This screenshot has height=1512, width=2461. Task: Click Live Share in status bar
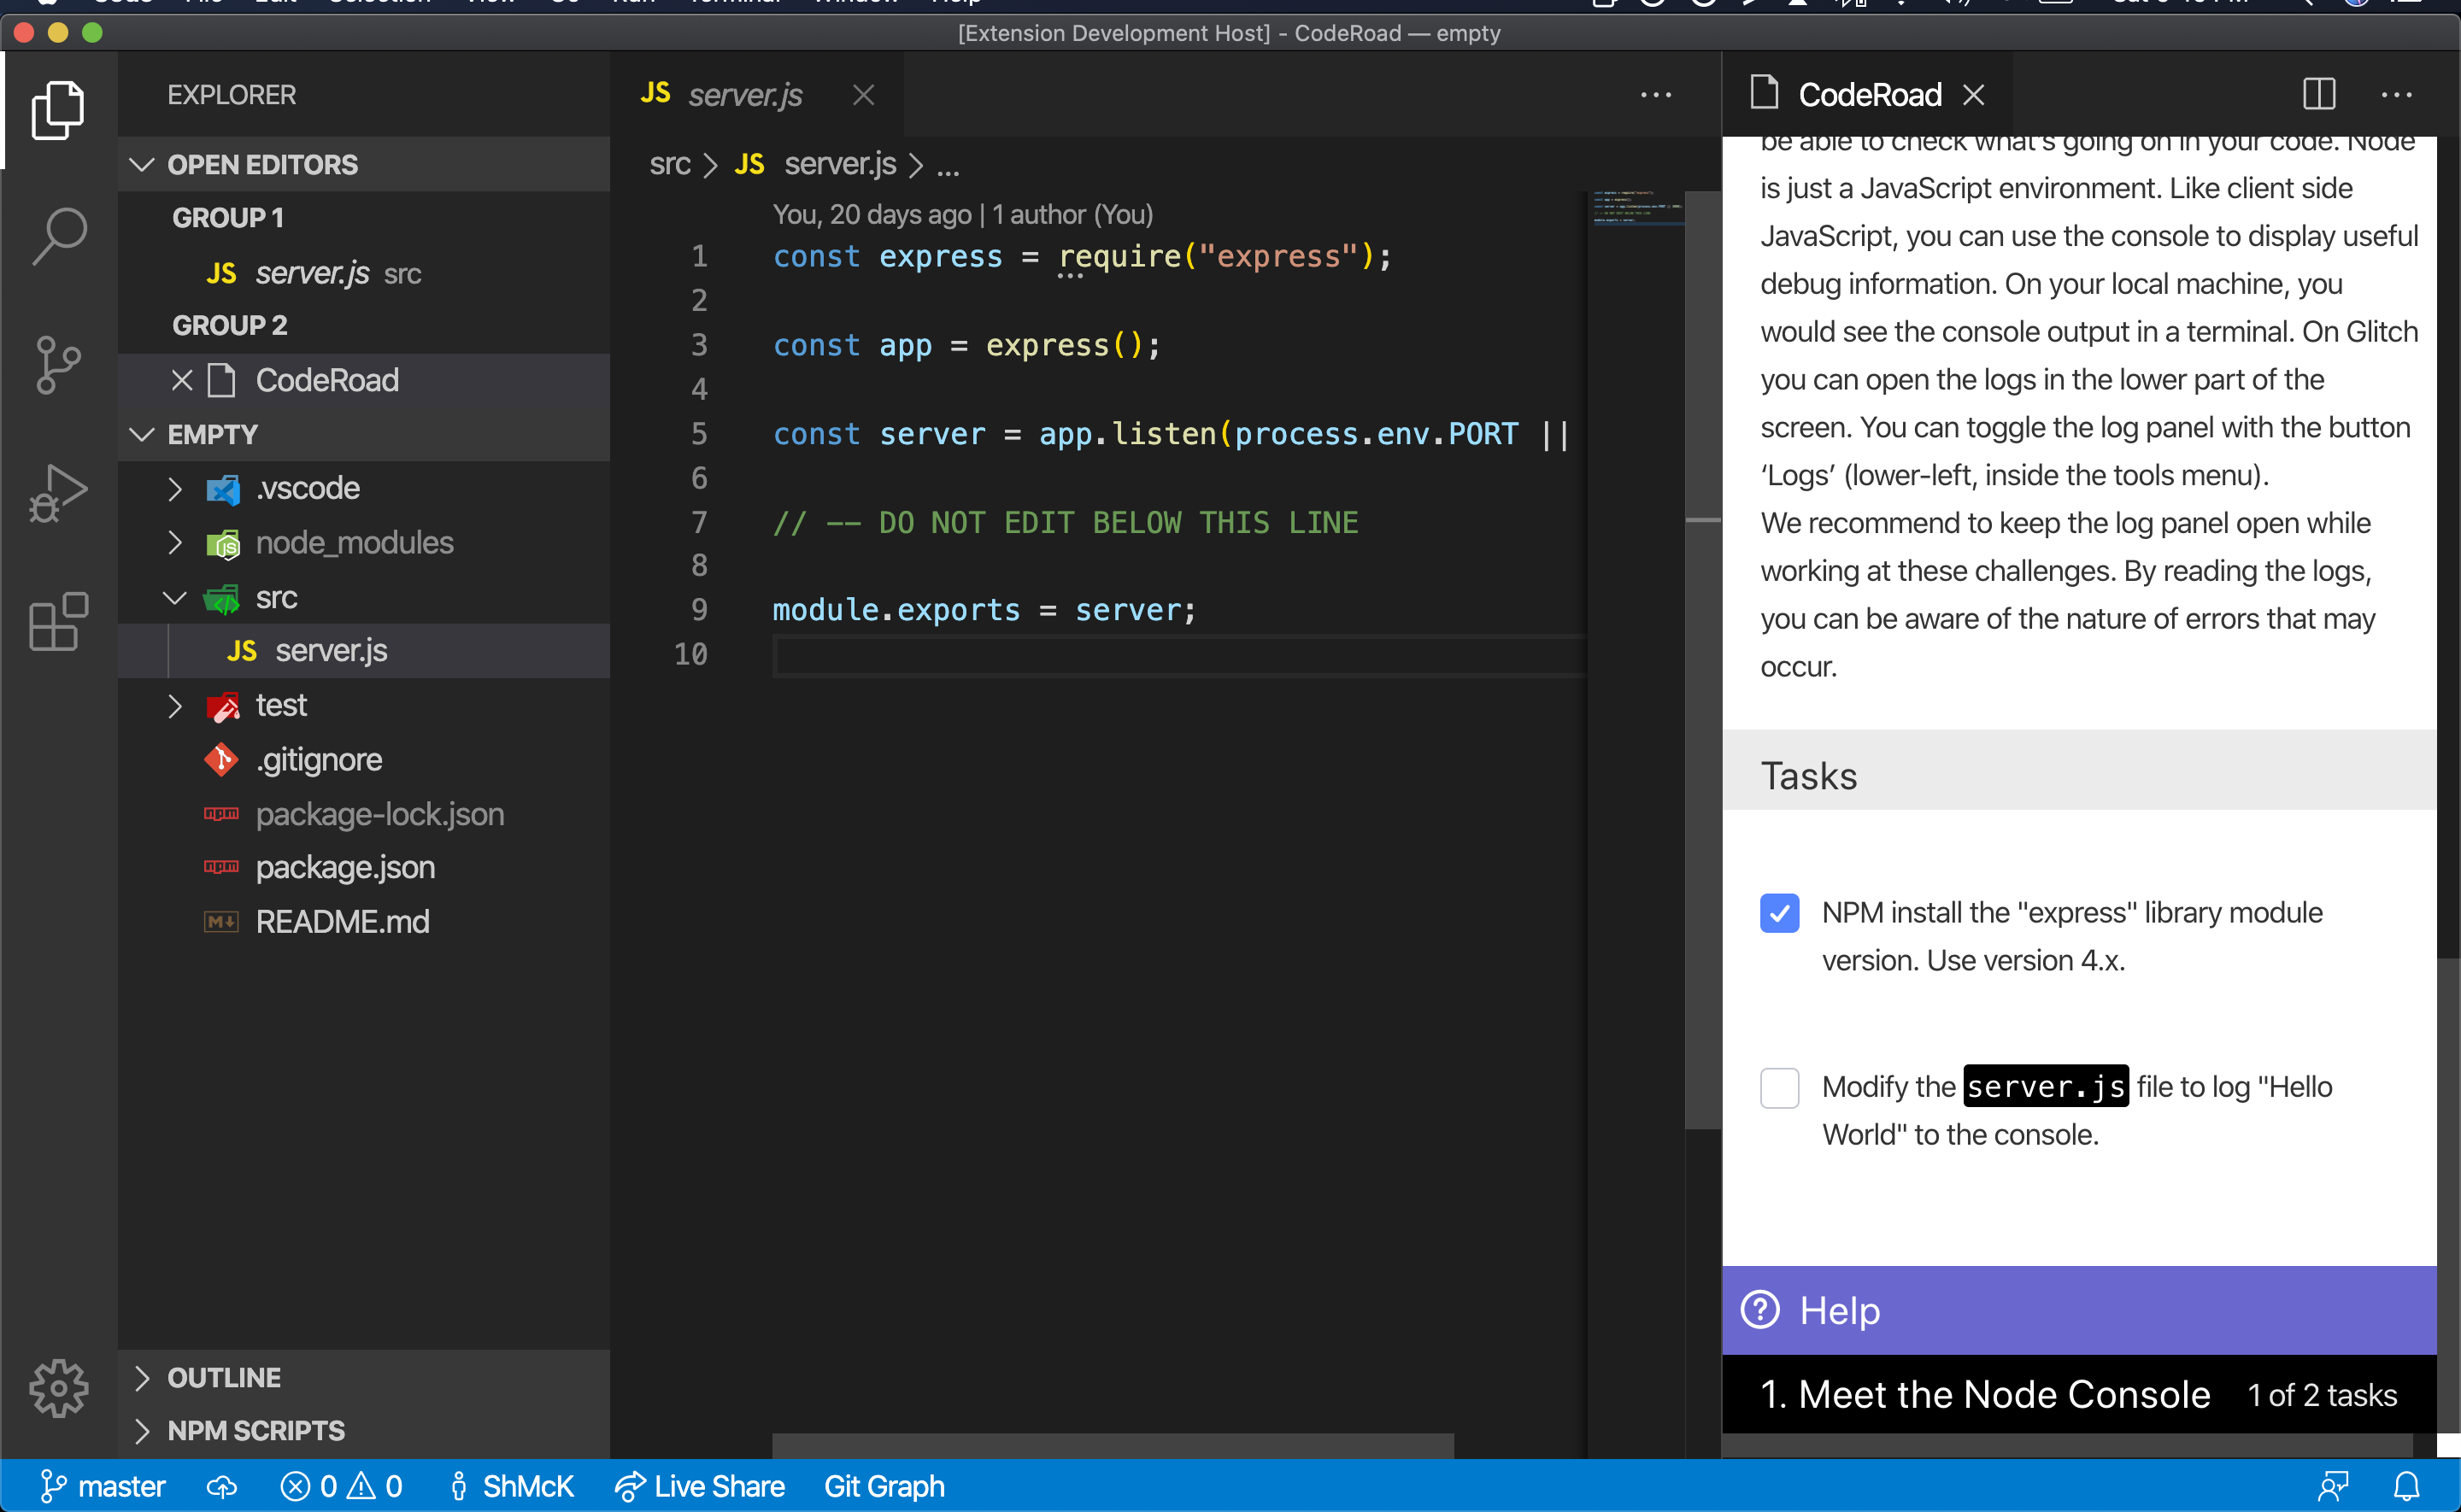701,1486
